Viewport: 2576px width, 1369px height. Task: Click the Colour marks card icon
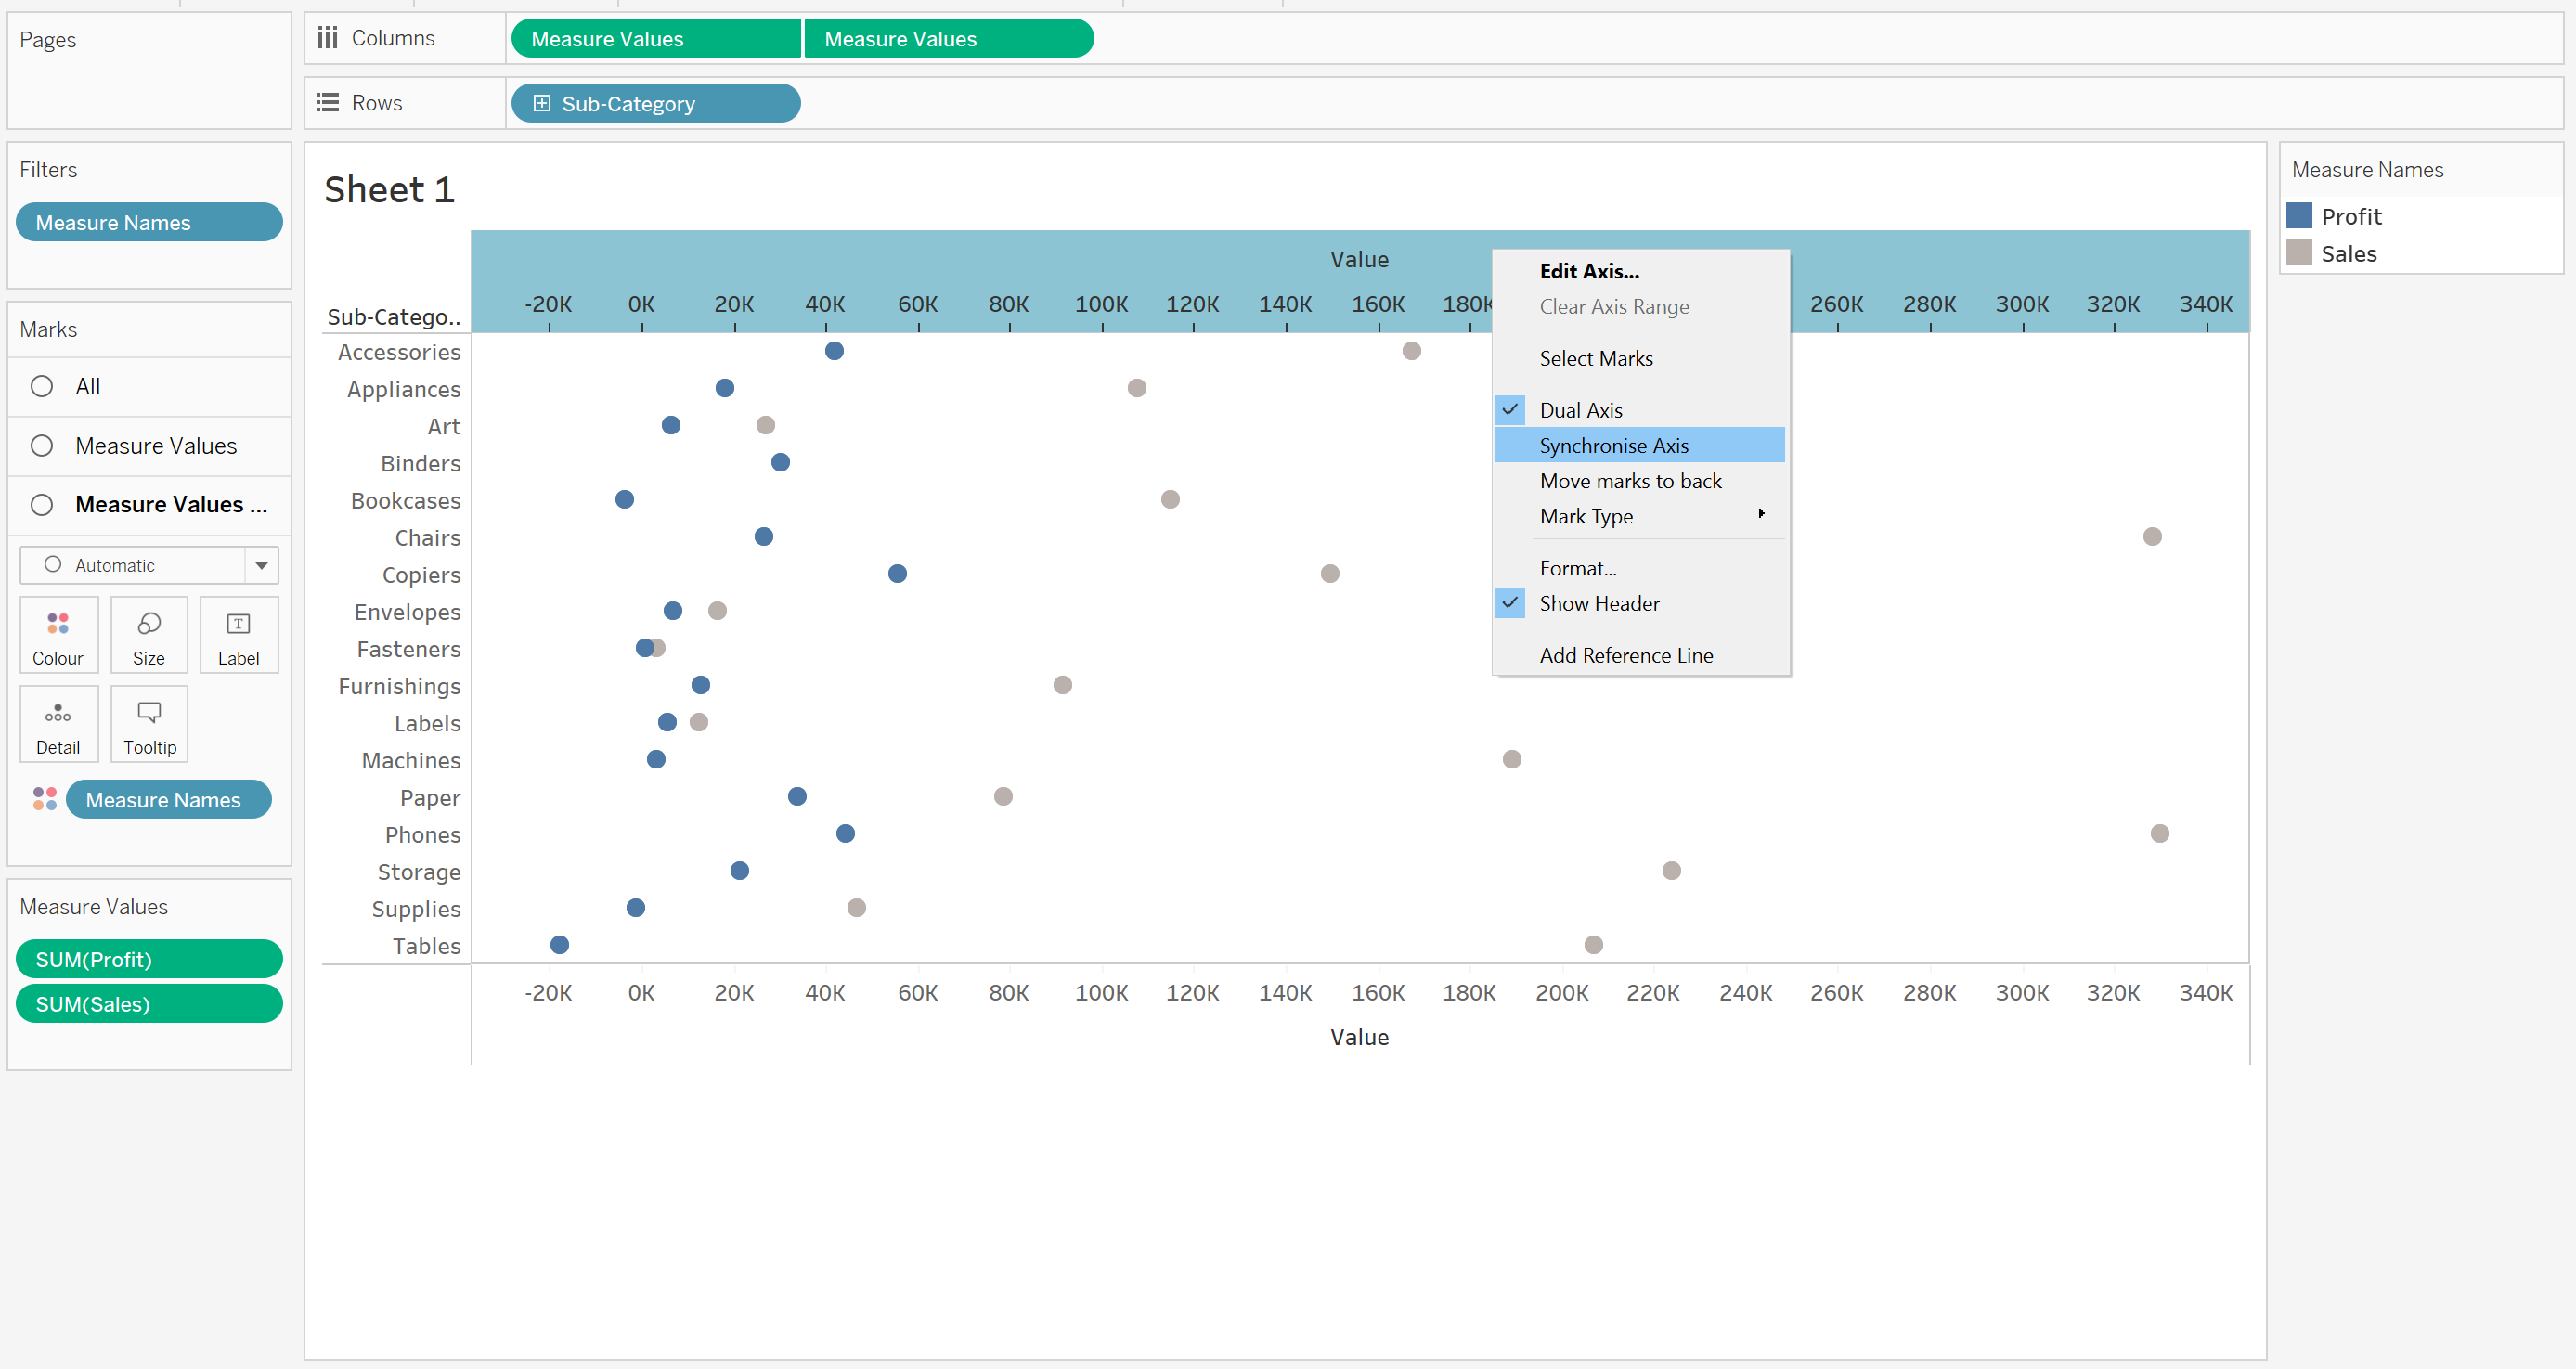point(58,624)
